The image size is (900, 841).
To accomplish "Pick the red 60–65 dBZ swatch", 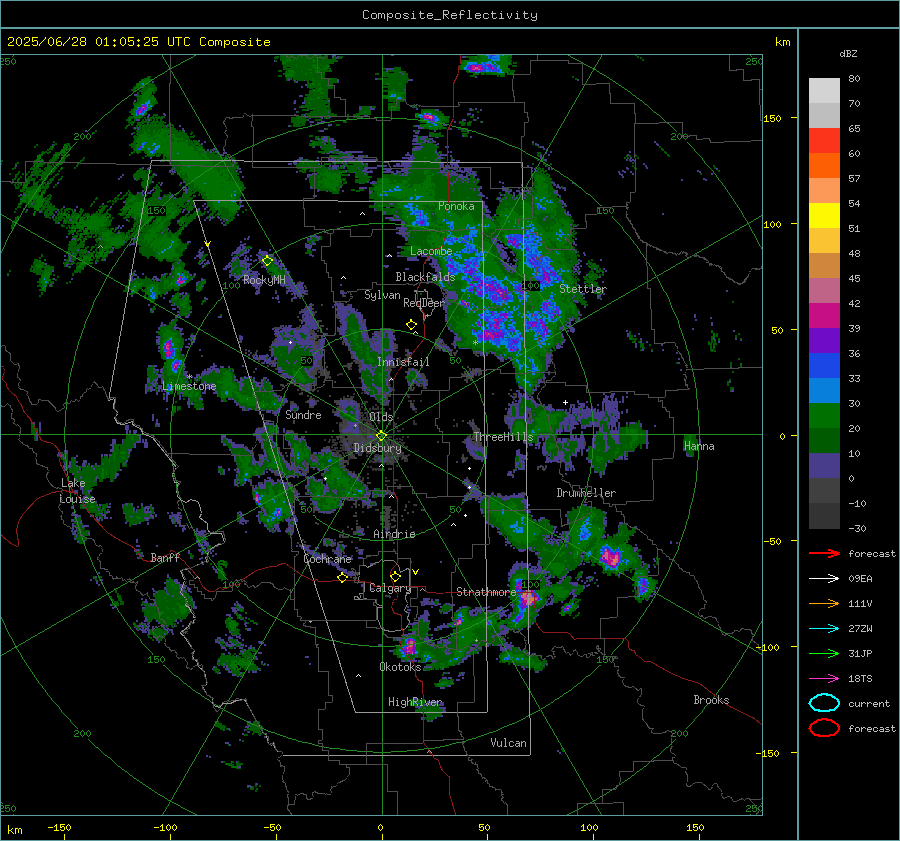I will click(824, 141).
